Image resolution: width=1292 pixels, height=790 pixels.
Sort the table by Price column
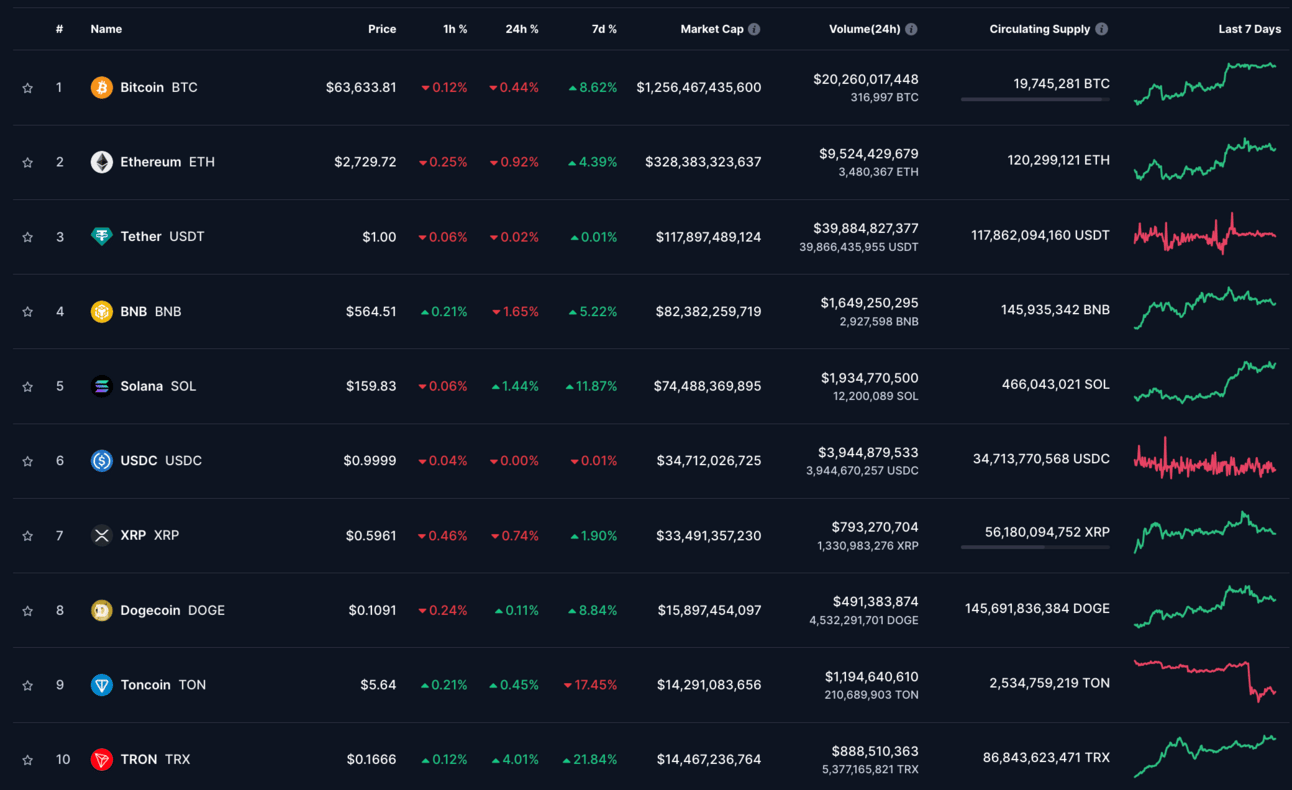coord(382,29)
